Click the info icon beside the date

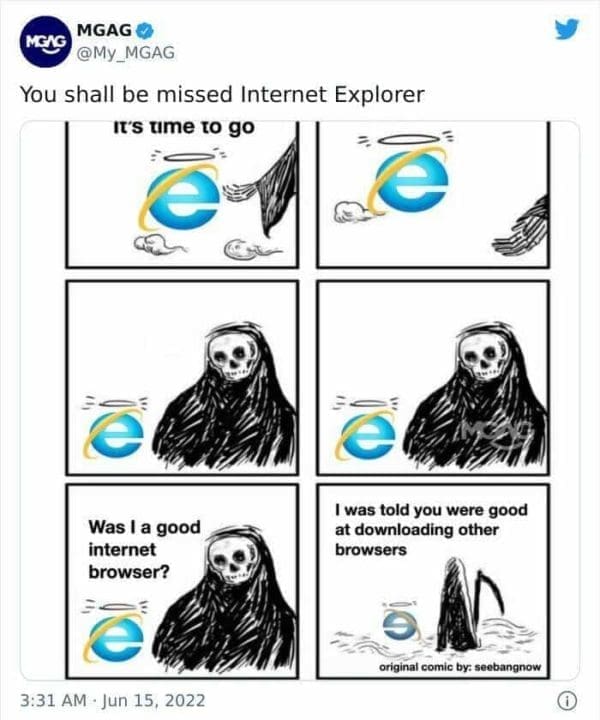(x=566, y=701)
